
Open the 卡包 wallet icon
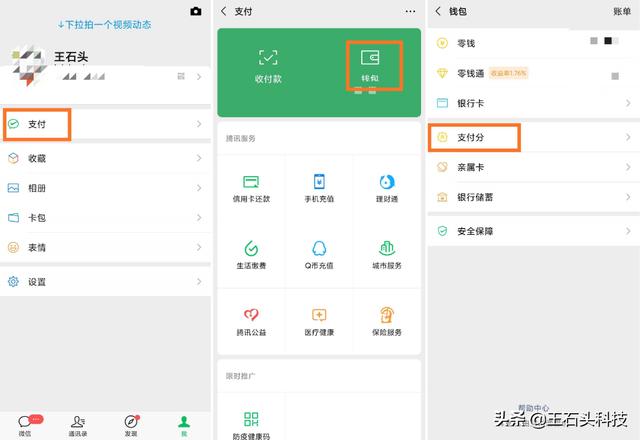[13, 218]
